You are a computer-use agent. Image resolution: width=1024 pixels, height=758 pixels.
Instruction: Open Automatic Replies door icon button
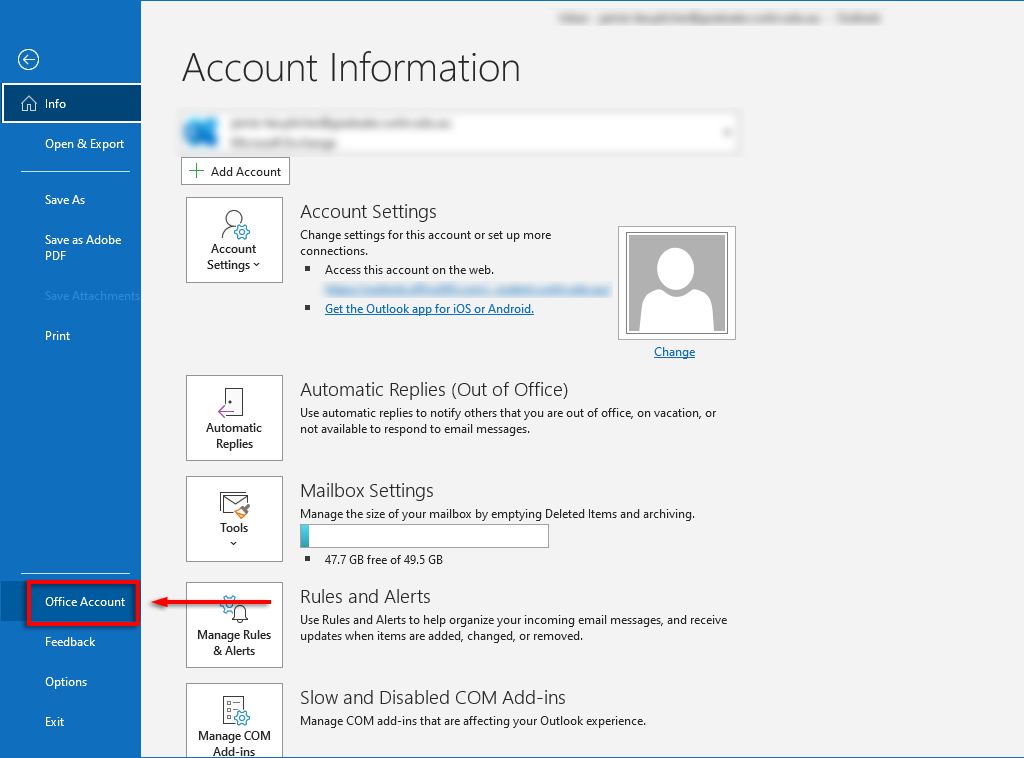233,402
